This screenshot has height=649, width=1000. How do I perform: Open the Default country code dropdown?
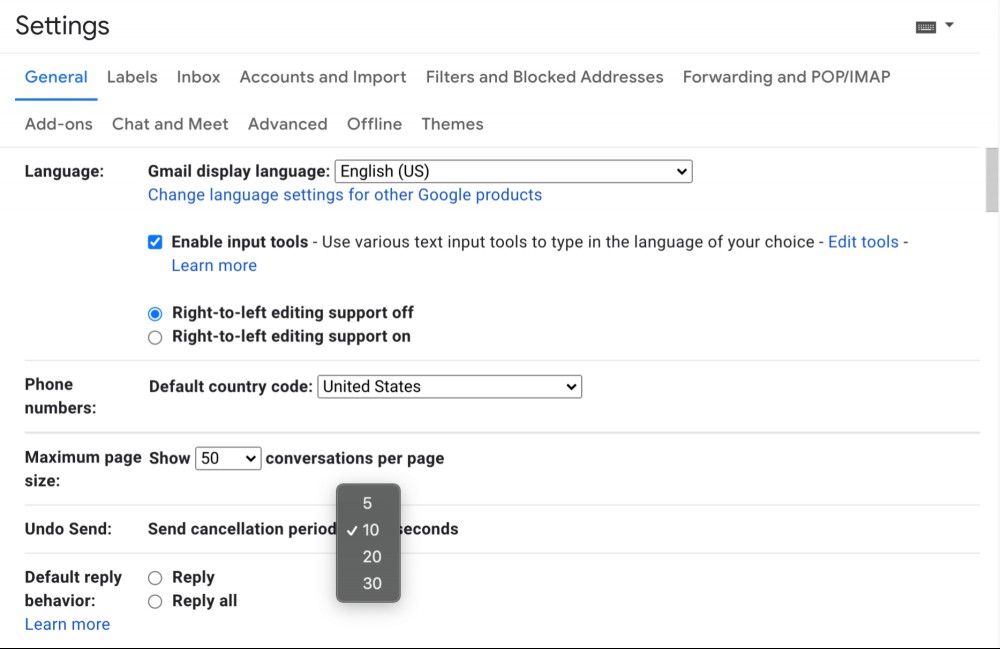coord(450,387)
